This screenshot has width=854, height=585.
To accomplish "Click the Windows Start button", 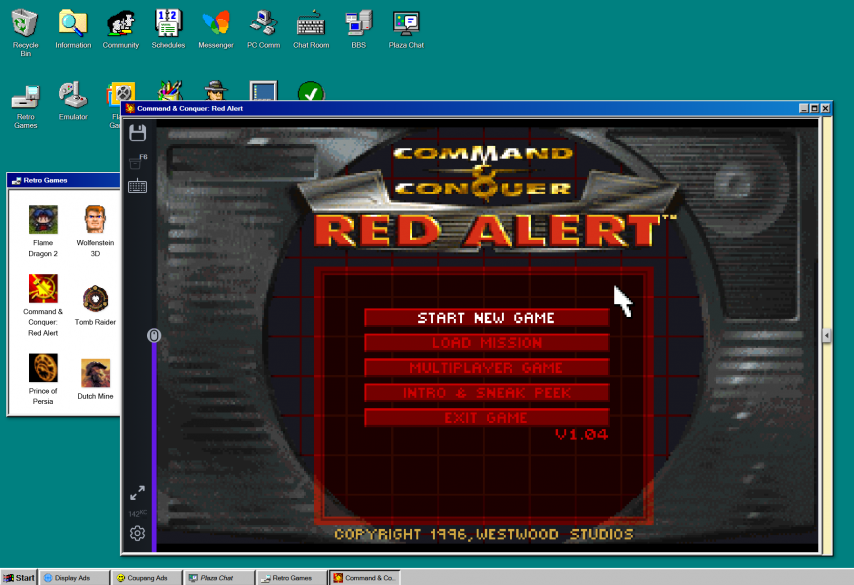I will (19, 577).
